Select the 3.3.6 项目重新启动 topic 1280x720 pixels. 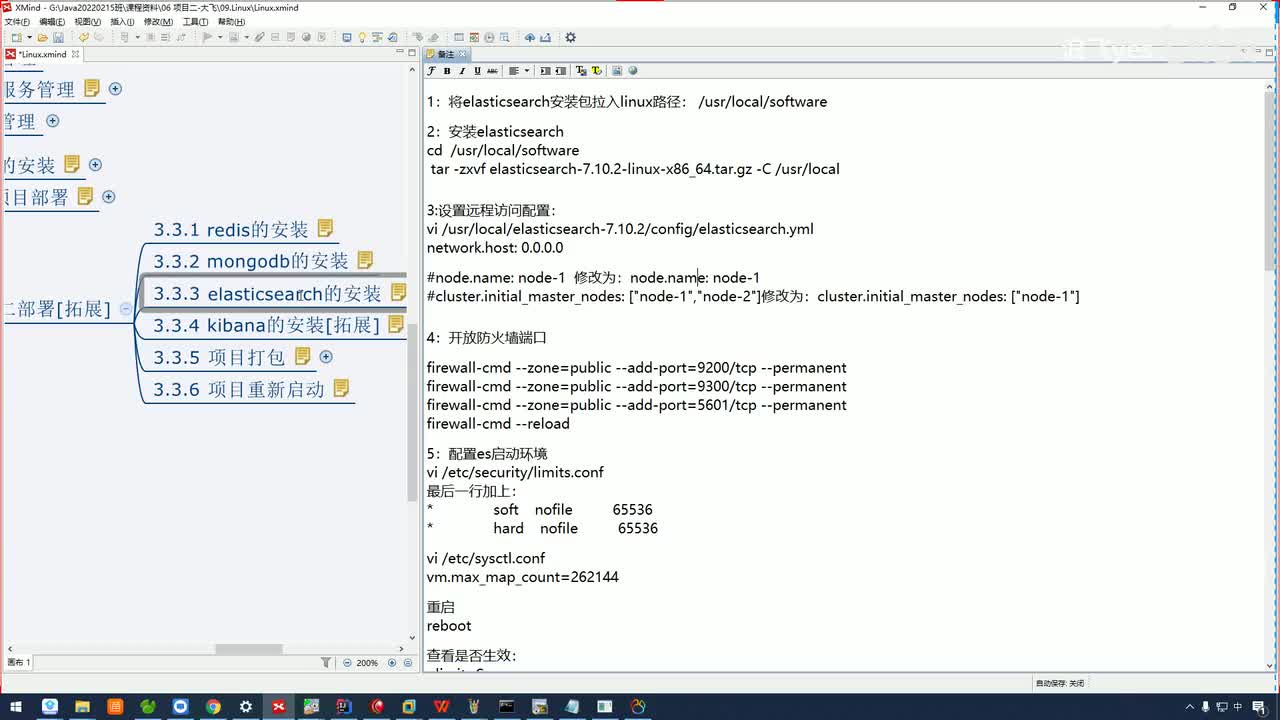tap(239, 389)
